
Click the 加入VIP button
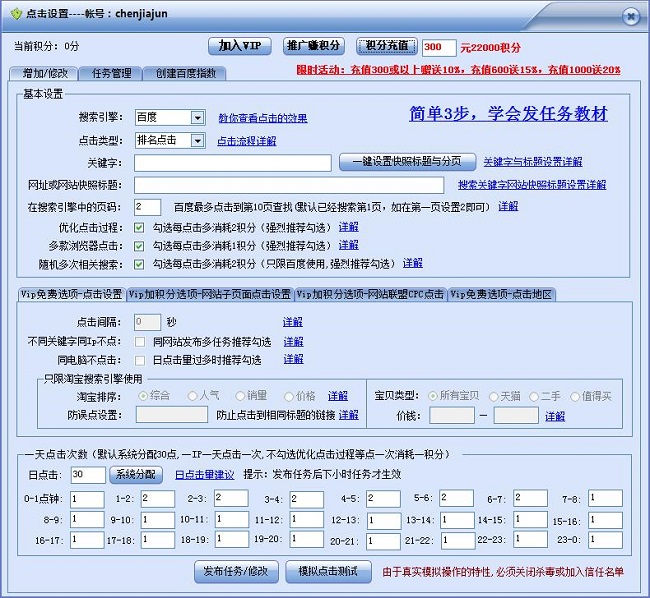click(x=240, y=46)
